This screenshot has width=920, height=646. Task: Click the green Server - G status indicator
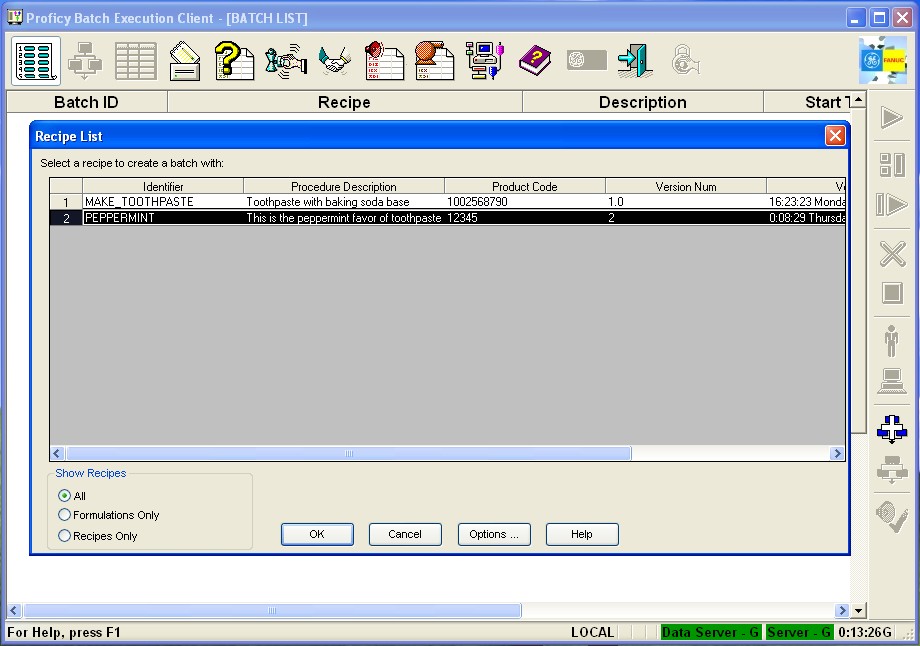(x=799, y=633)
